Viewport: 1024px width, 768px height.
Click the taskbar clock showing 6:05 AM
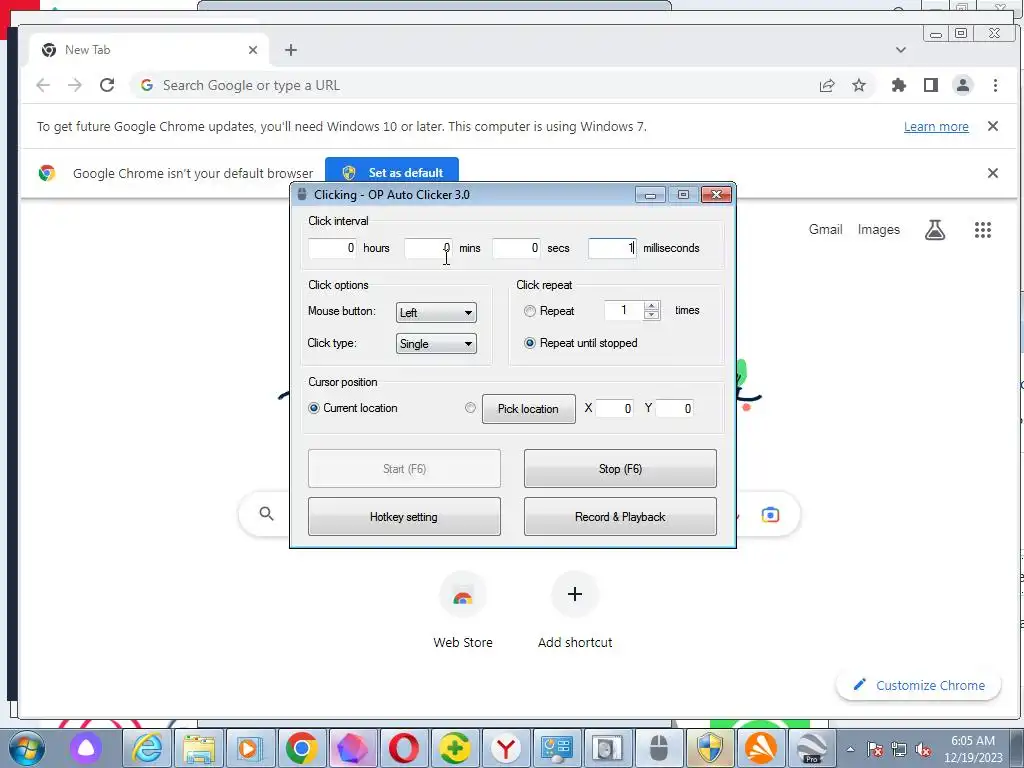973,749
